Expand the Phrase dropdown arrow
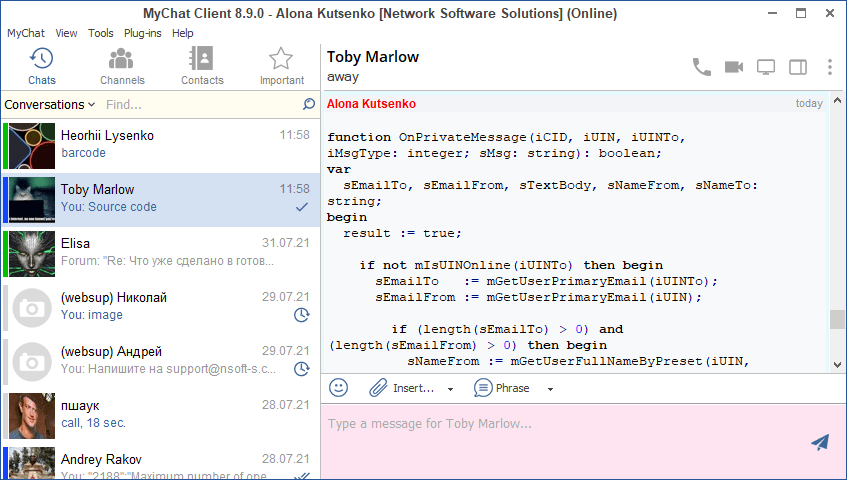 point(550,389)
